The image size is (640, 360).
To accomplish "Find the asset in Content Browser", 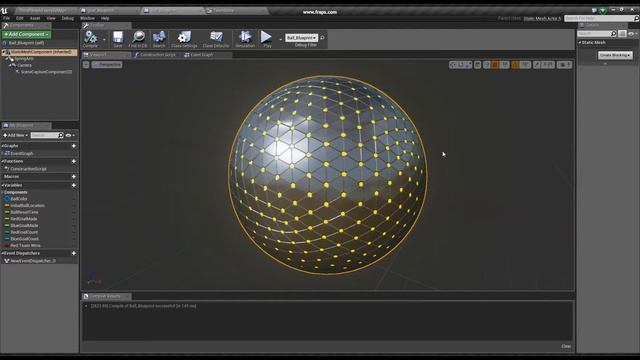I will click(x=138, y=39).
